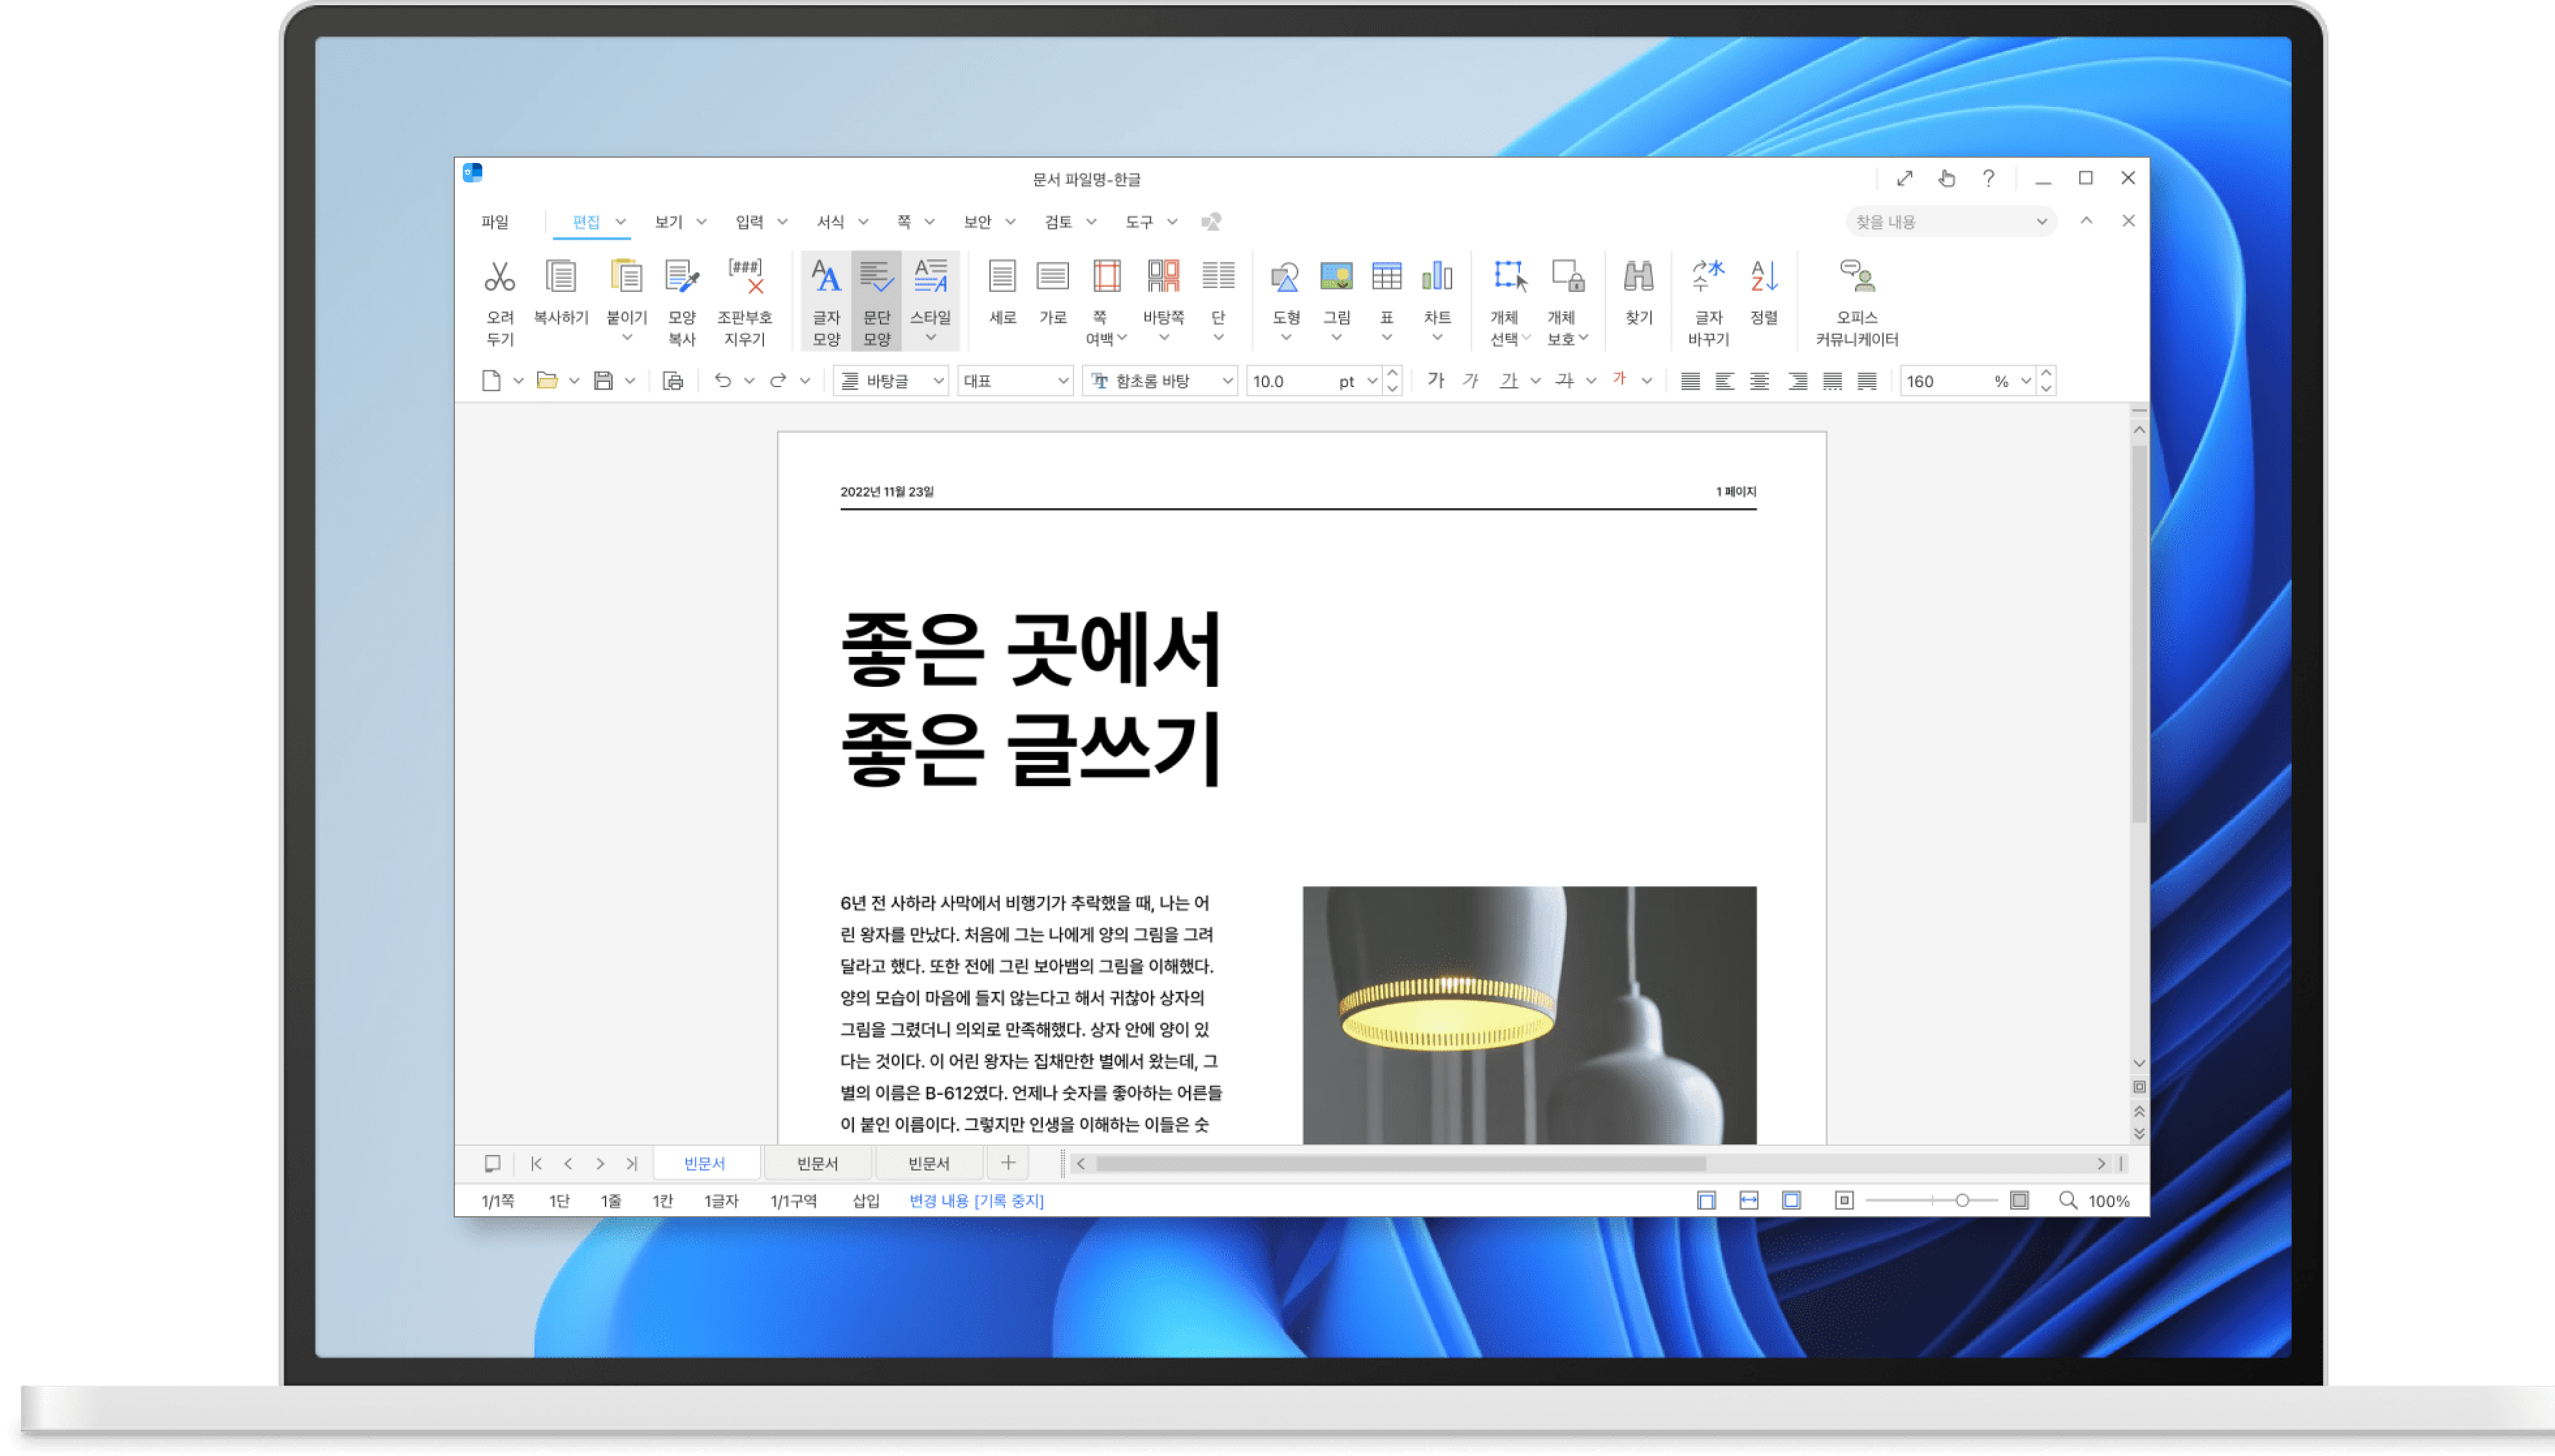Click the 정렬 sort A-Z icon
Screen dimensions: 2555x1456
(x=1763, y=277)
